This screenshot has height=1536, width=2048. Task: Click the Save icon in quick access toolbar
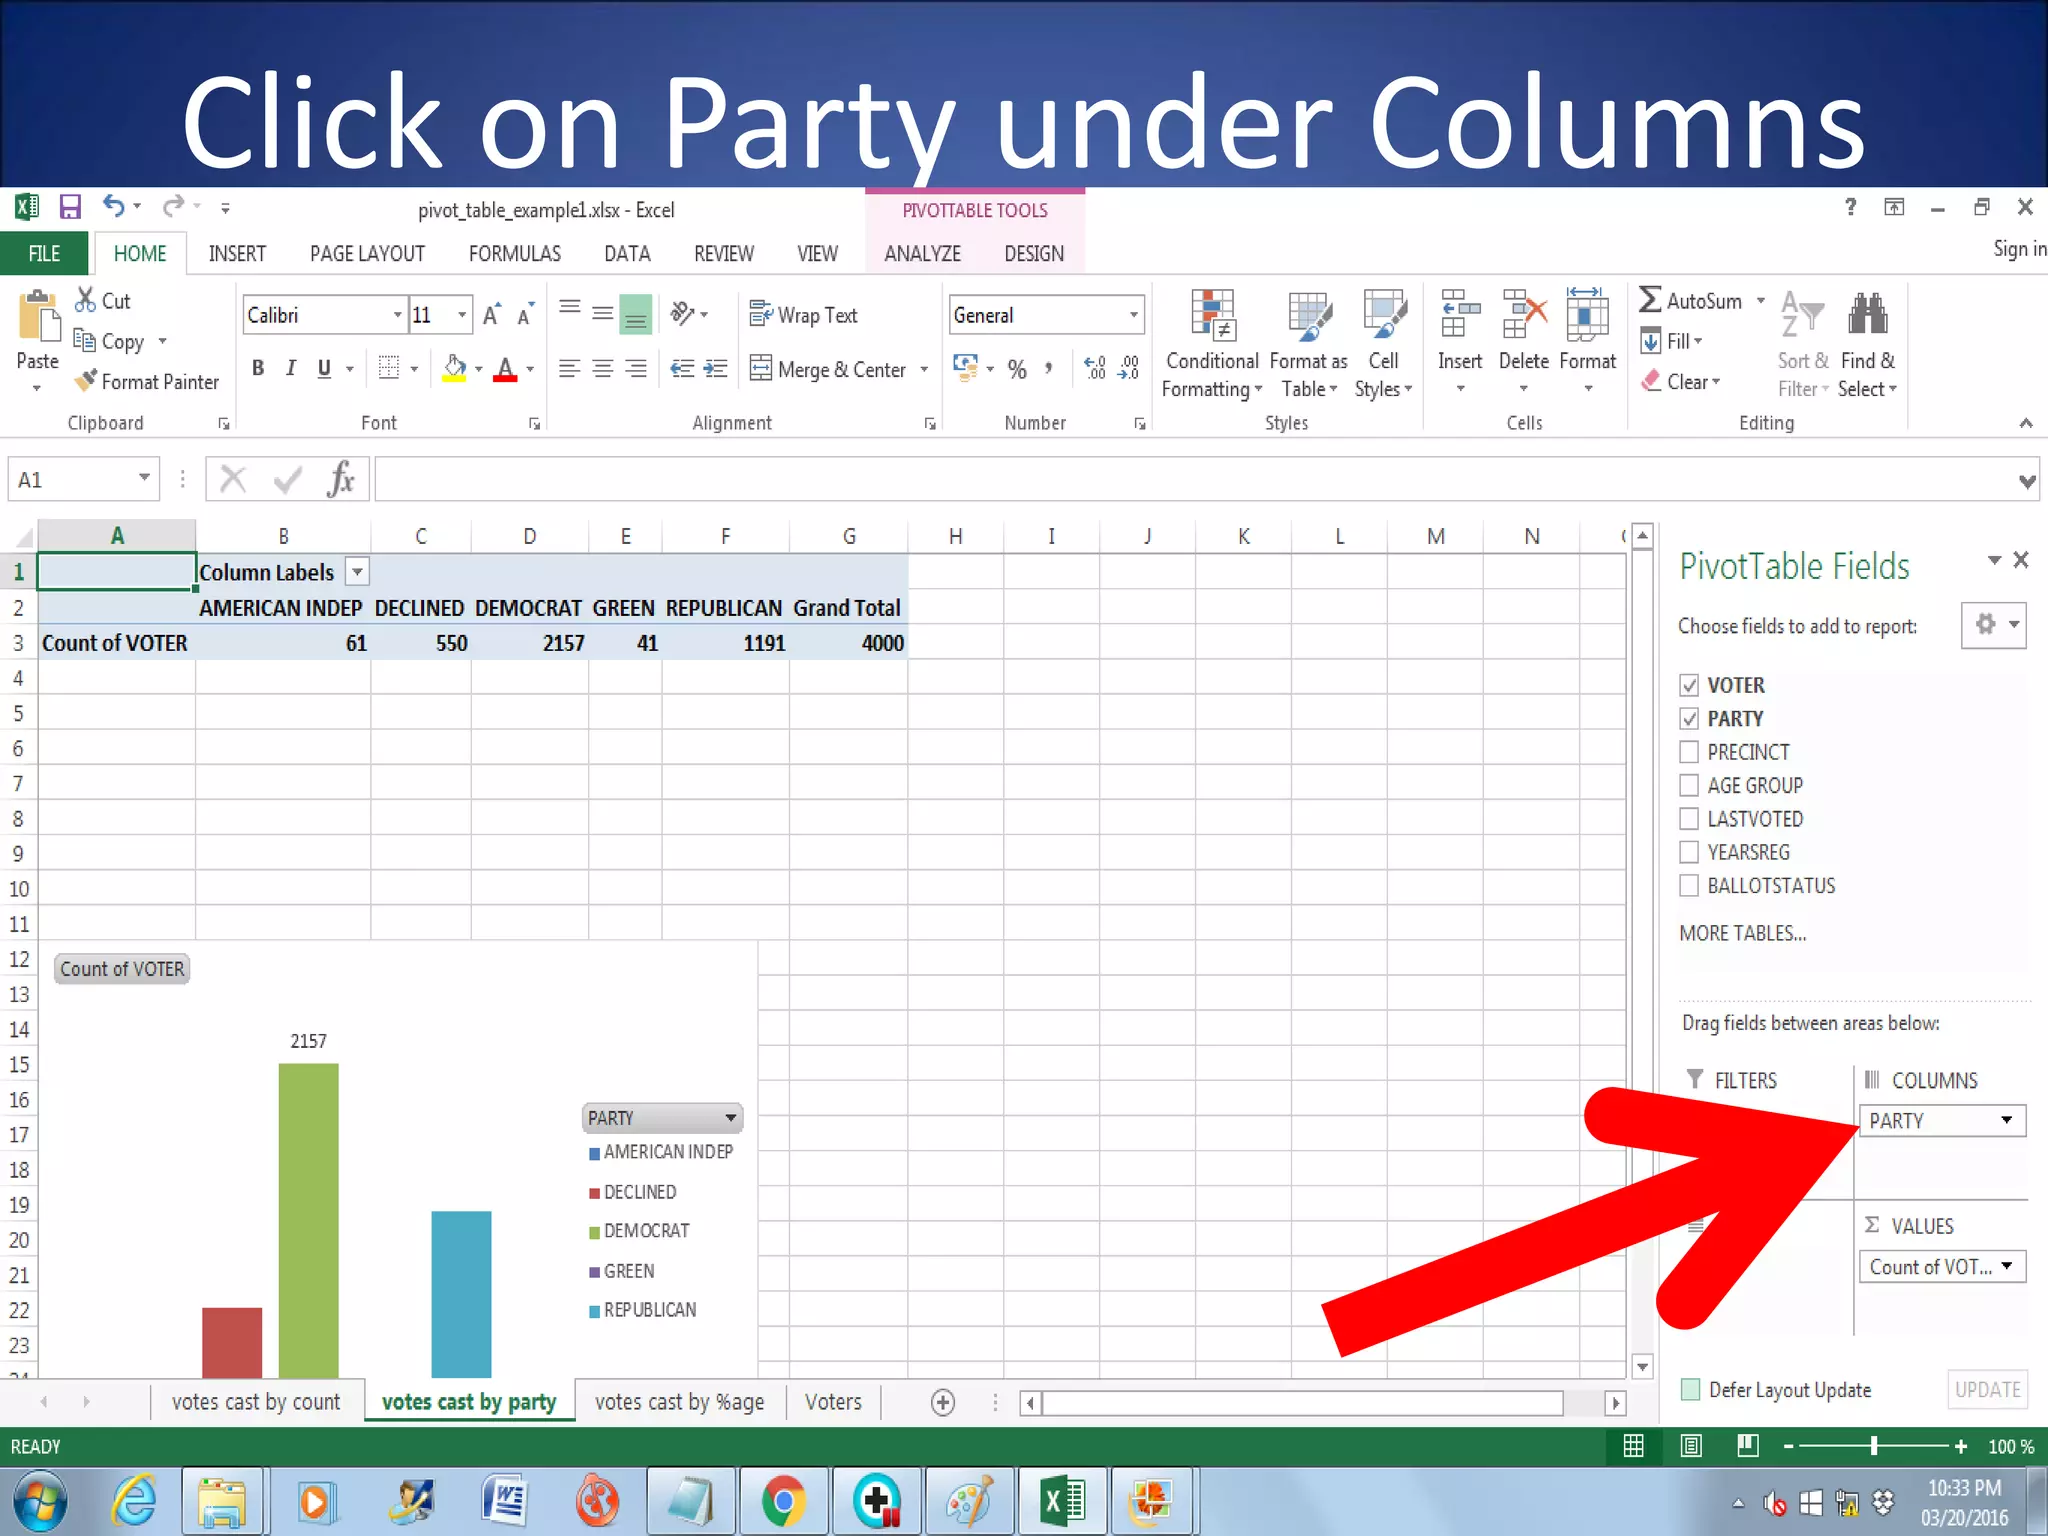69,207
